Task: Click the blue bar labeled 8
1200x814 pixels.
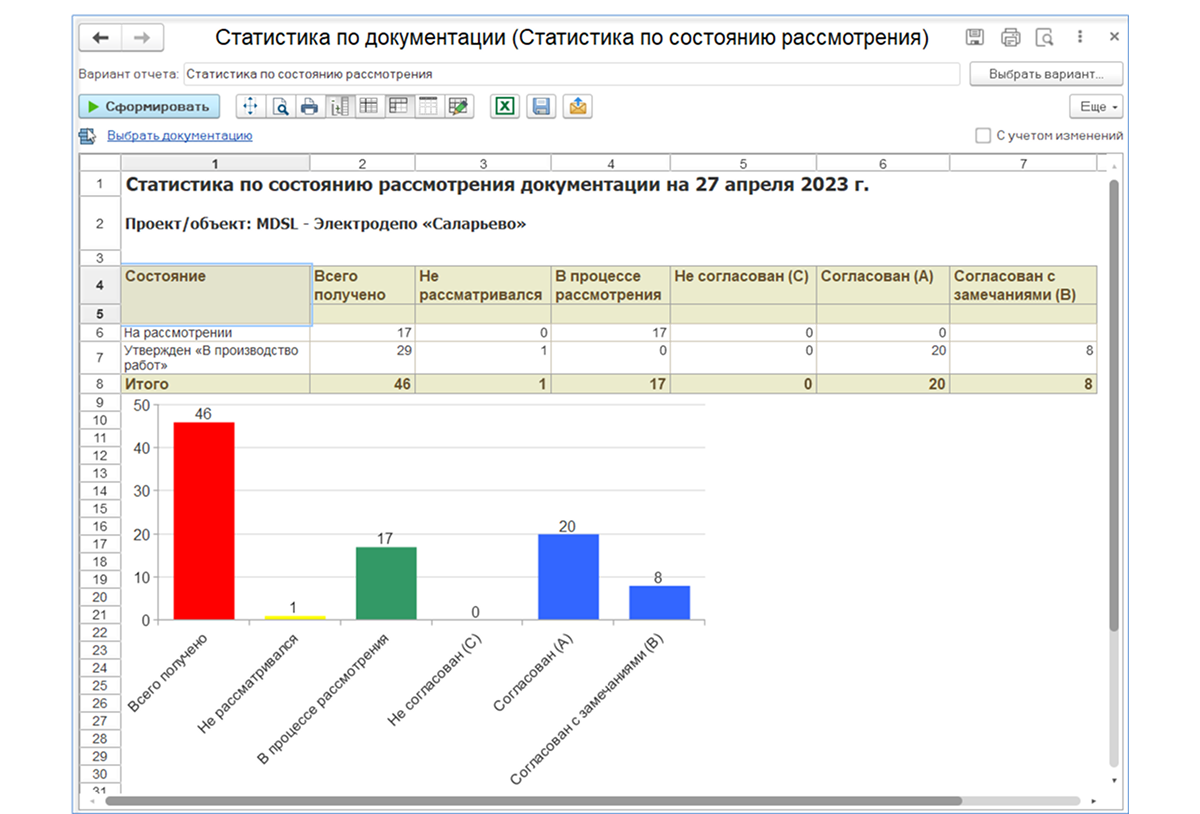Action: (x=659, y=603)
